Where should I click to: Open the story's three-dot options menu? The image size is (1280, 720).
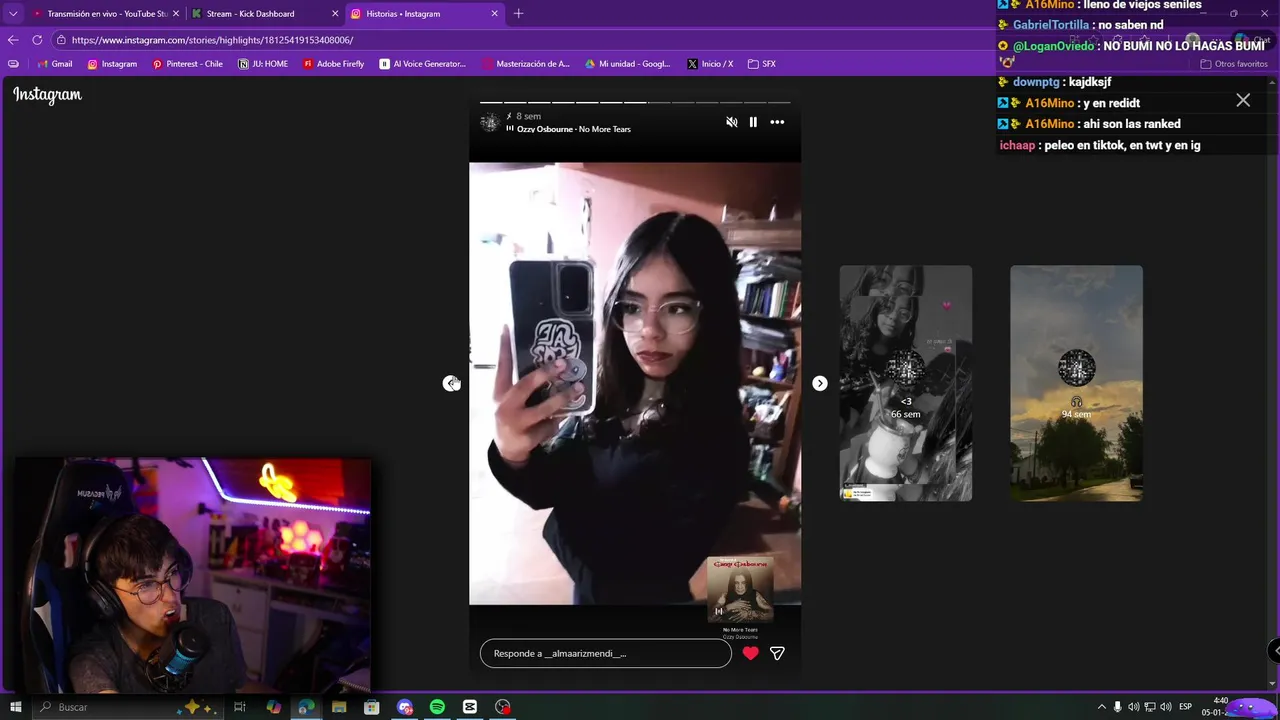coord(777,122)
